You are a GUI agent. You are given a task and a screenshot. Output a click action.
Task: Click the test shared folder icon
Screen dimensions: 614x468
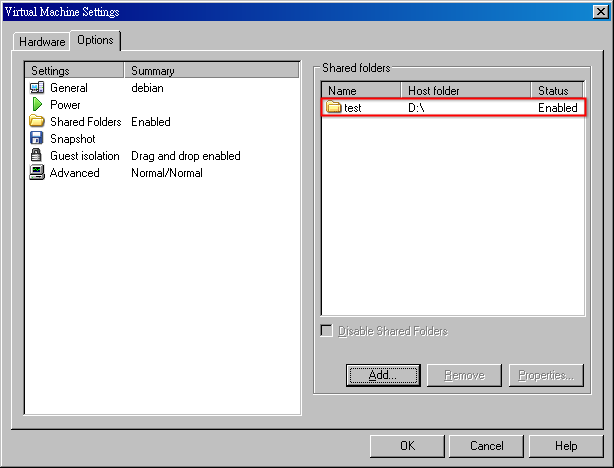click(334, 108)
